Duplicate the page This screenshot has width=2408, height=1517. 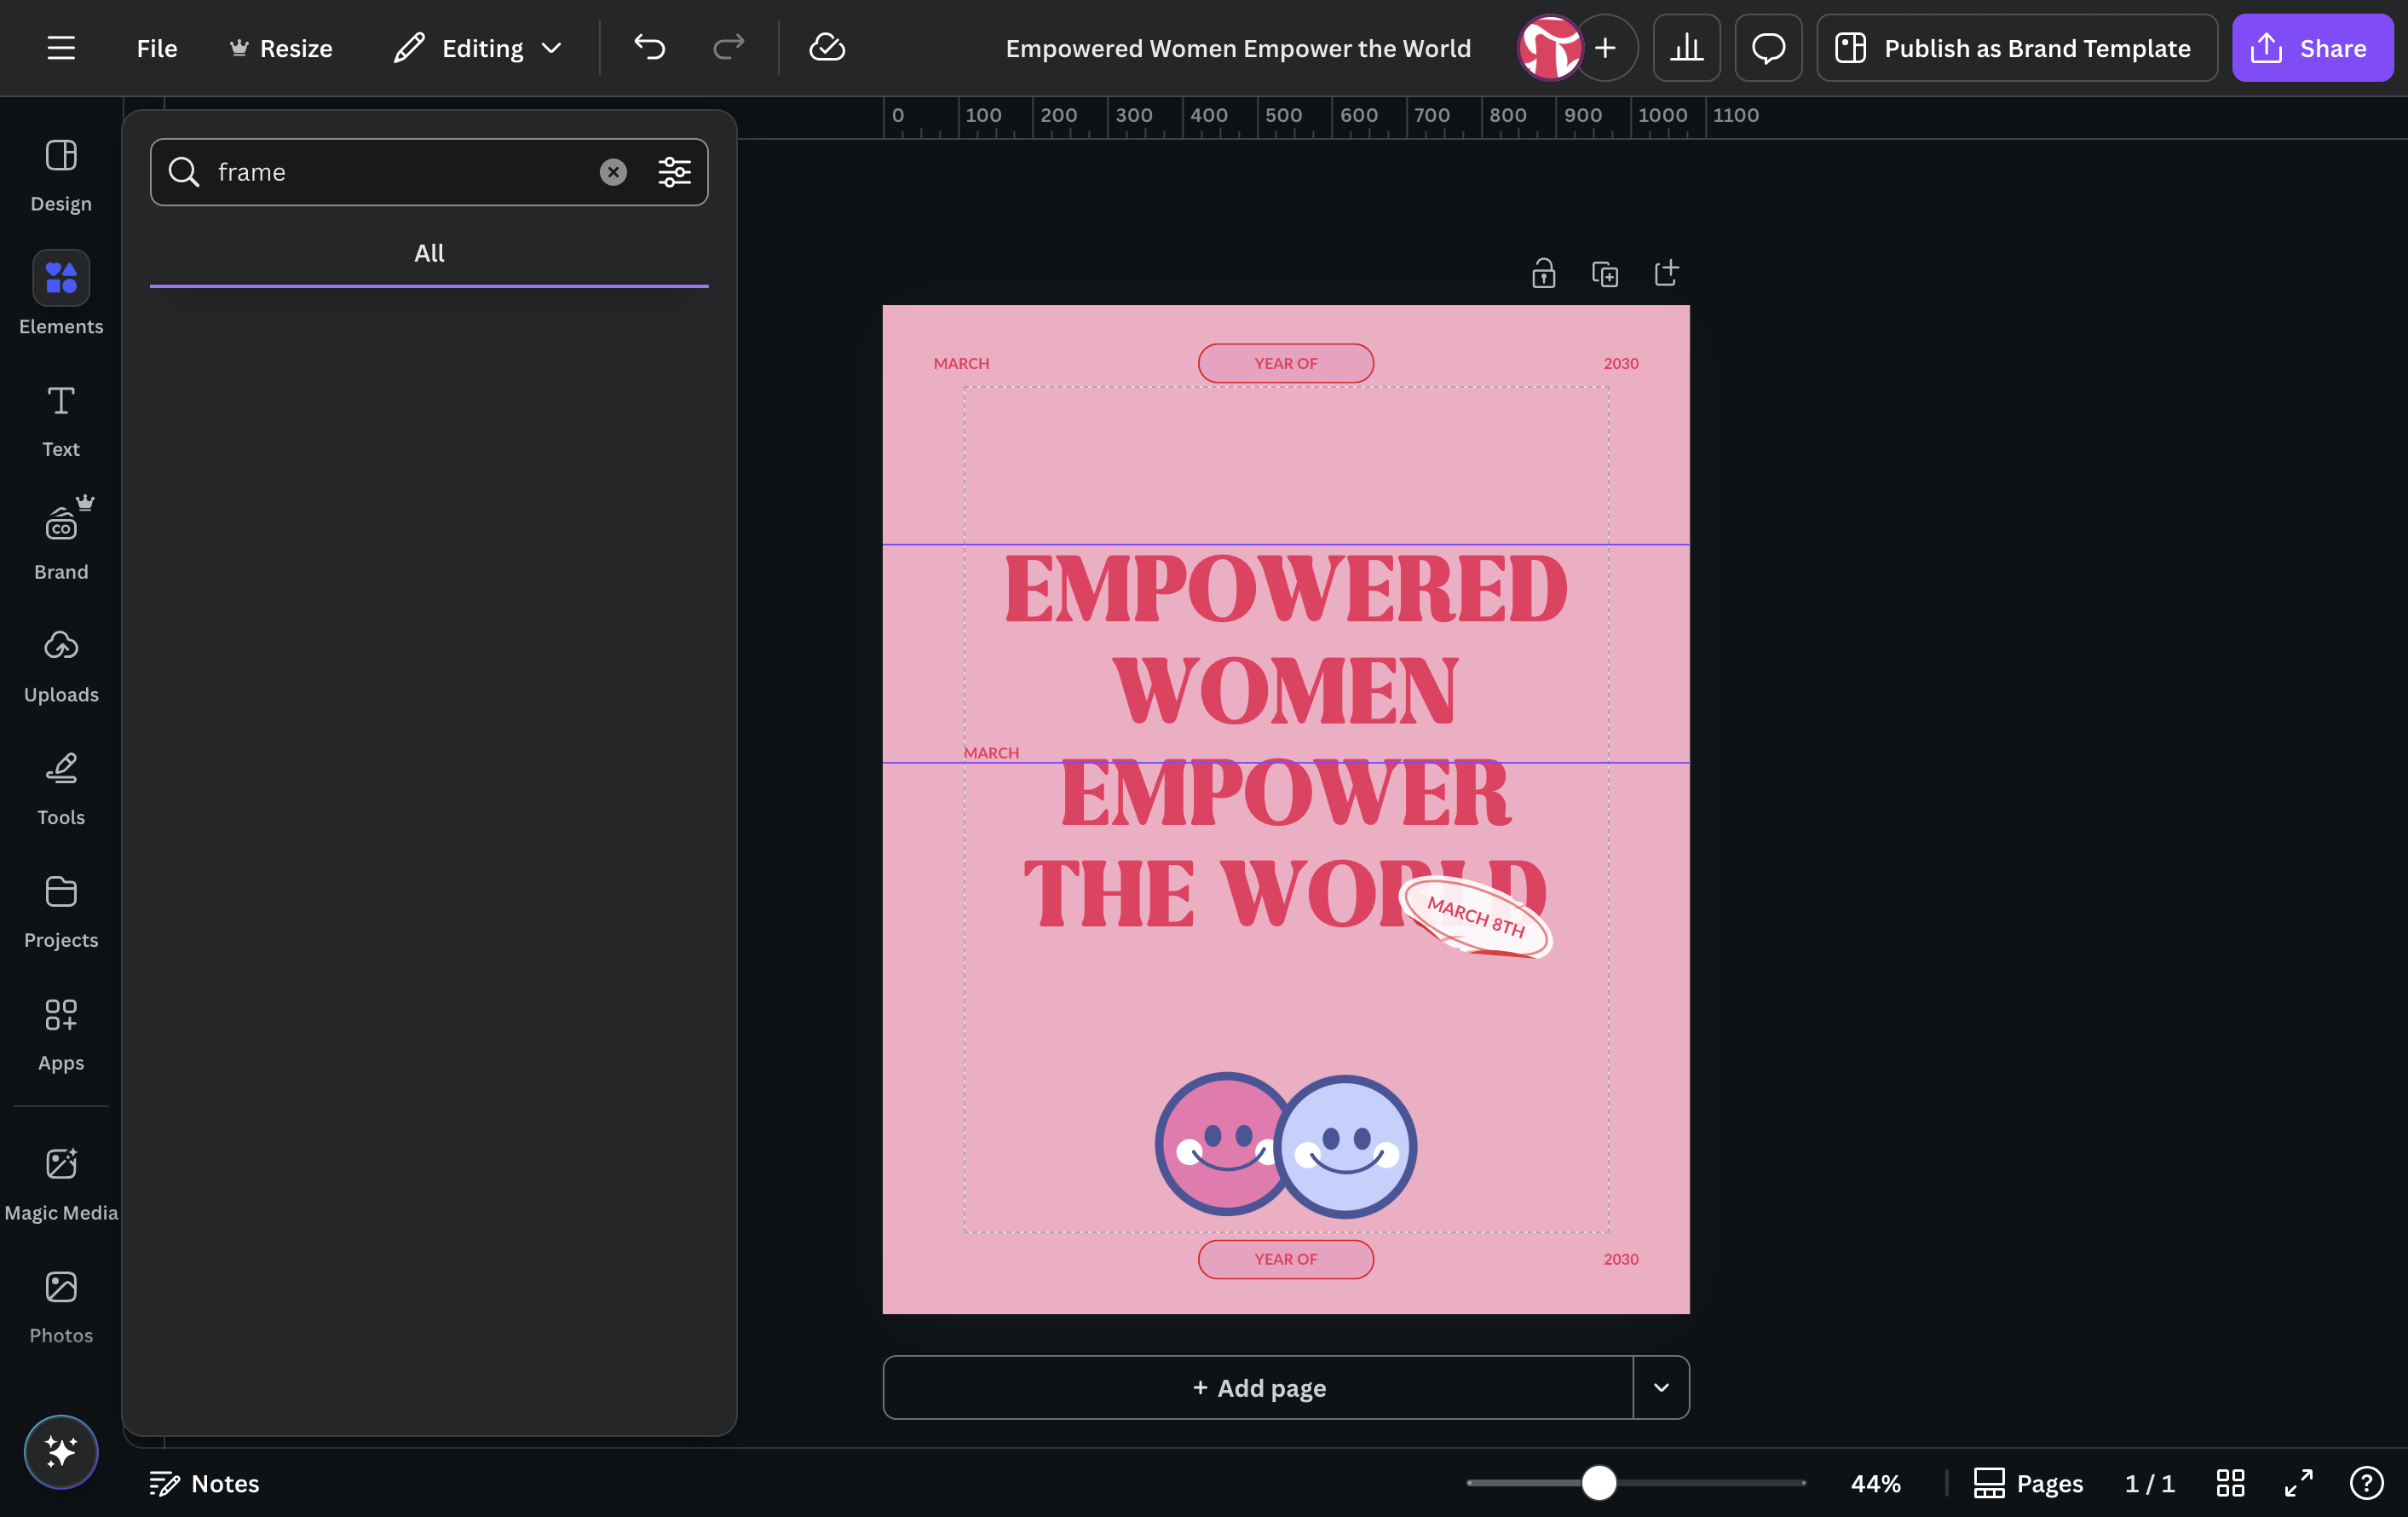1605,273
